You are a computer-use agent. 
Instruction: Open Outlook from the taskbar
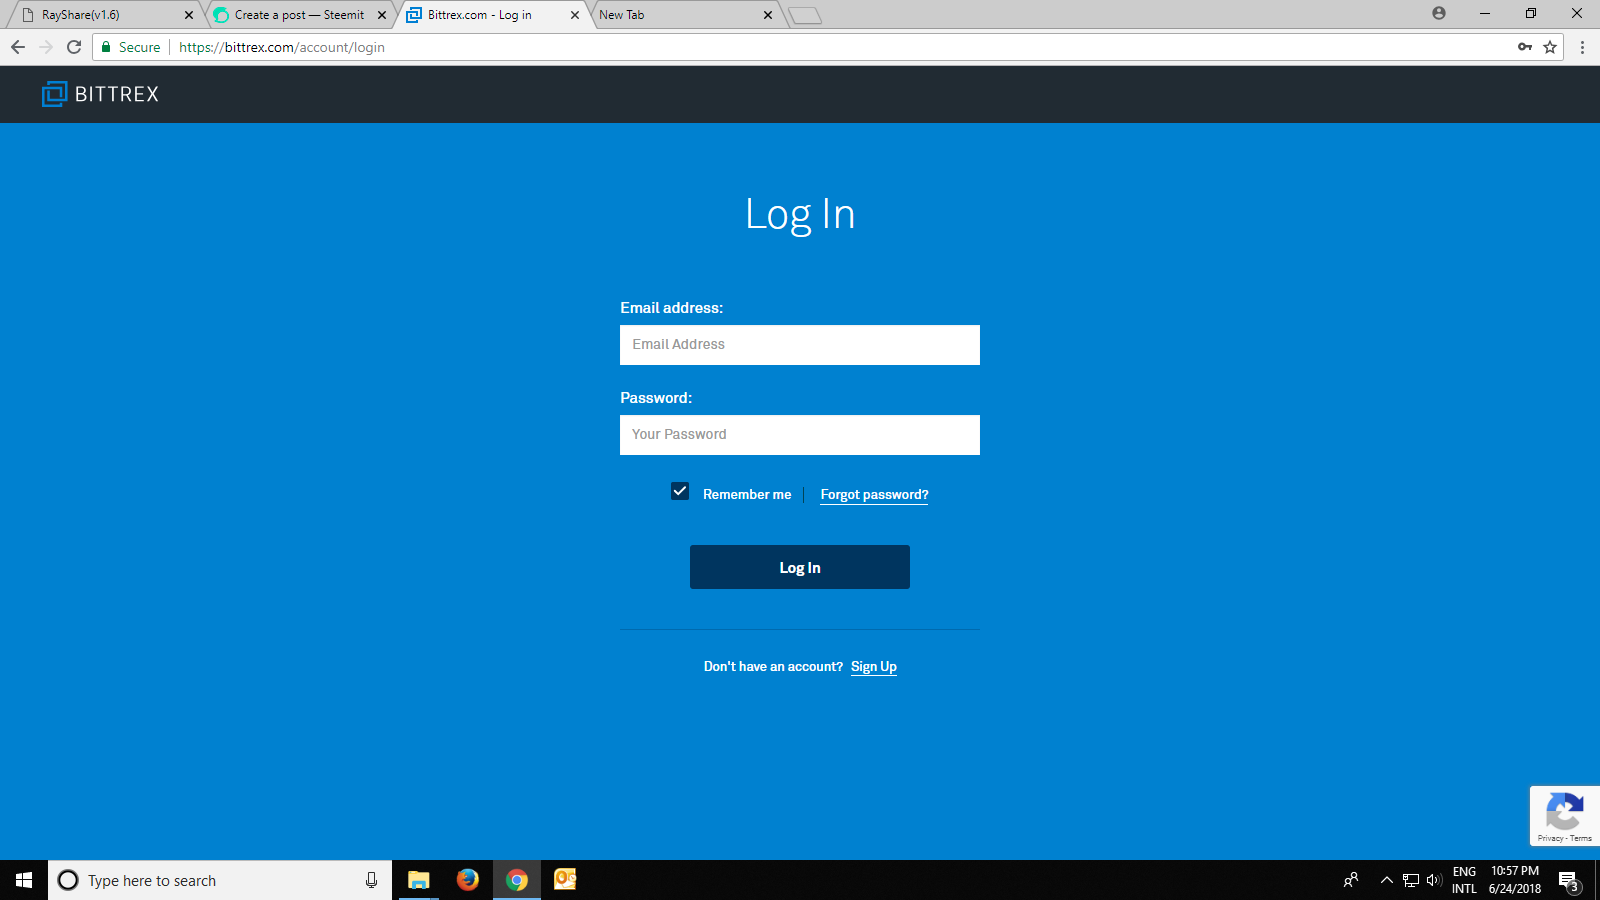(x=565, y=880)
